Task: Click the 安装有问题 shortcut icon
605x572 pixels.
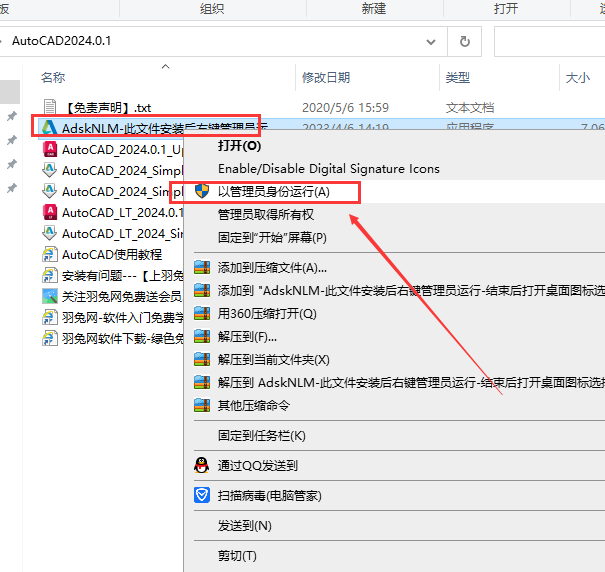Action: pyautogui.click(x=50, y=275)
